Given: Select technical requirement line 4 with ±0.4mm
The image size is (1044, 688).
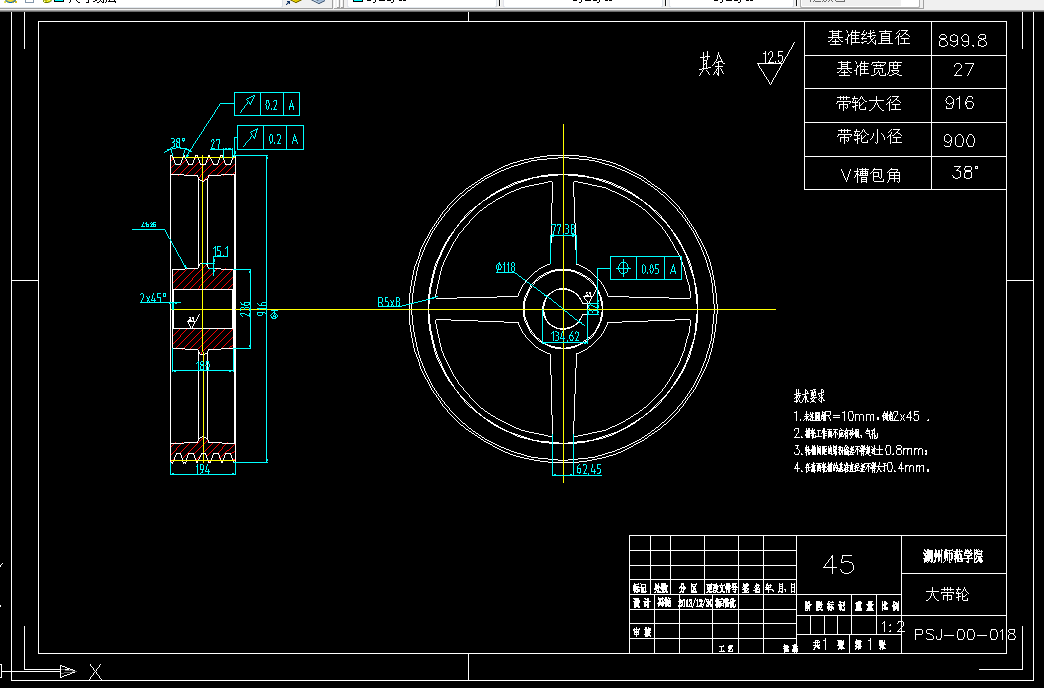Looking at the screenshot, I should point(862,468).
